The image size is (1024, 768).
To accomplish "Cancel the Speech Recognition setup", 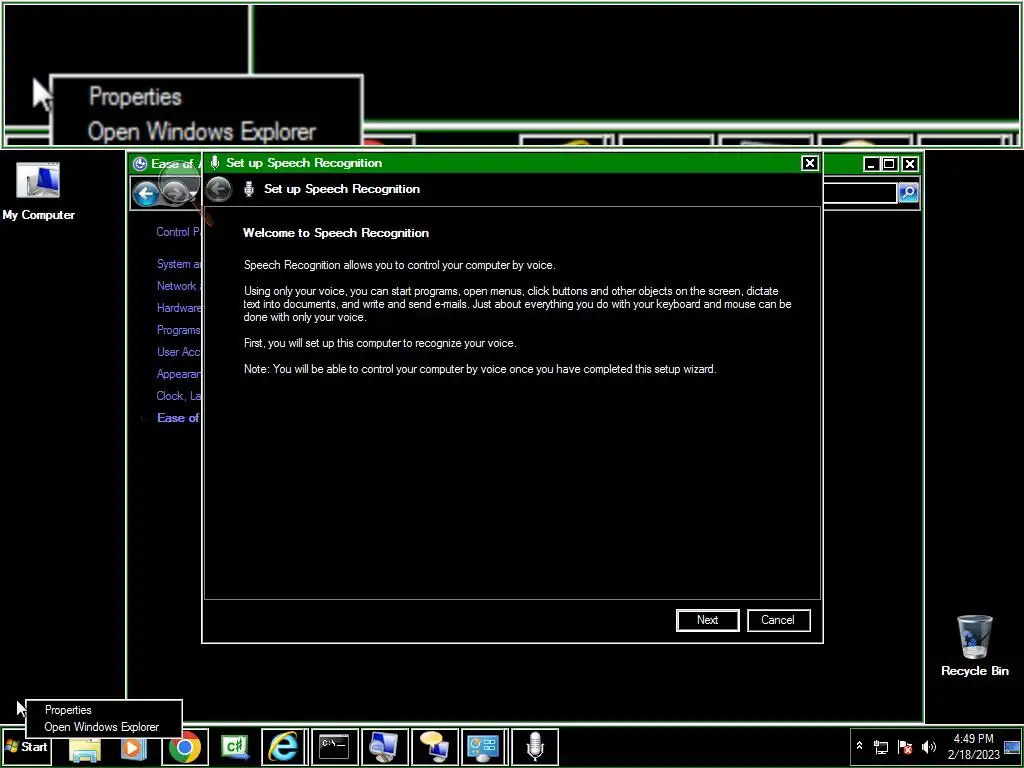I will pyautogui.click(x=778, y=620).
